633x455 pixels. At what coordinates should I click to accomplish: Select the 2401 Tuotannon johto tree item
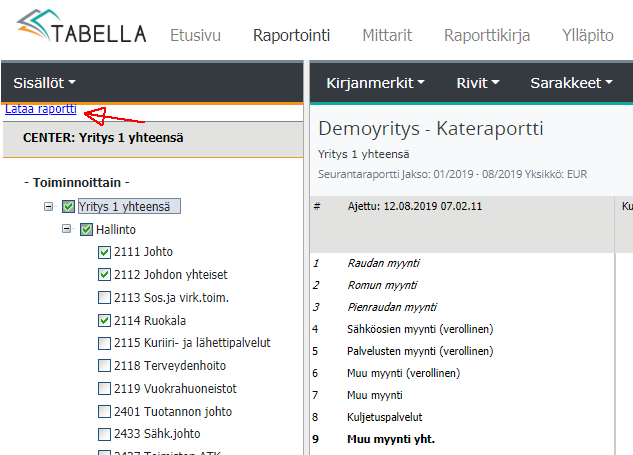pos(174,412)
